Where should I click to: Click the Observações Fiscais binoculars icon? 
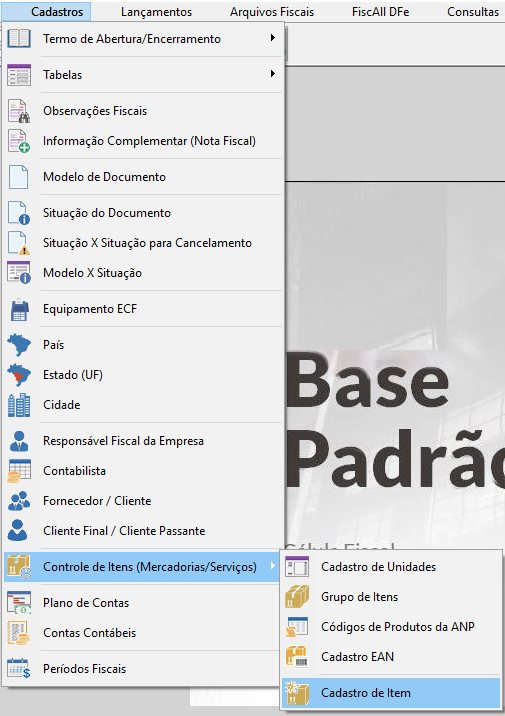[19, 111]
